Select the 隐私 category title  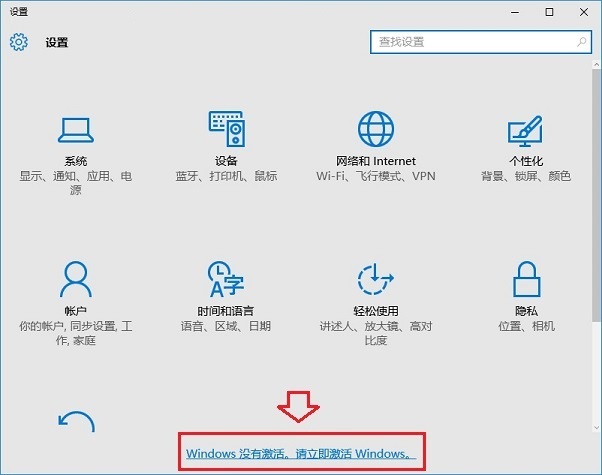pyautogui.click(x=526, y=311)
